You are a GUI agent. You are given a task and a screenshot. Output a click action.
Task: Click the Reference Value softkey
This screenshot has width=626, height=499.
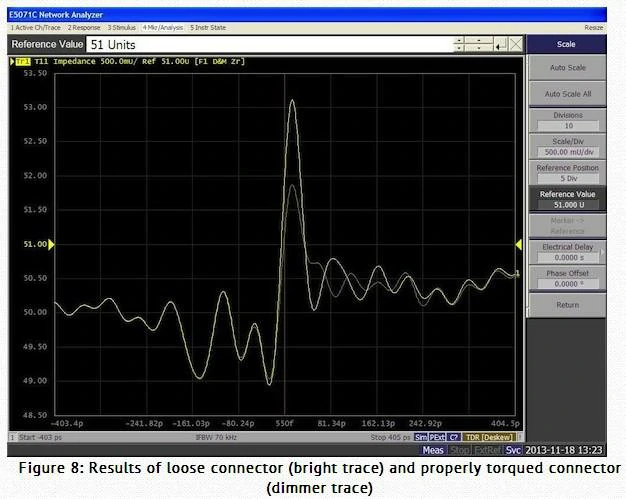(568, 199)
